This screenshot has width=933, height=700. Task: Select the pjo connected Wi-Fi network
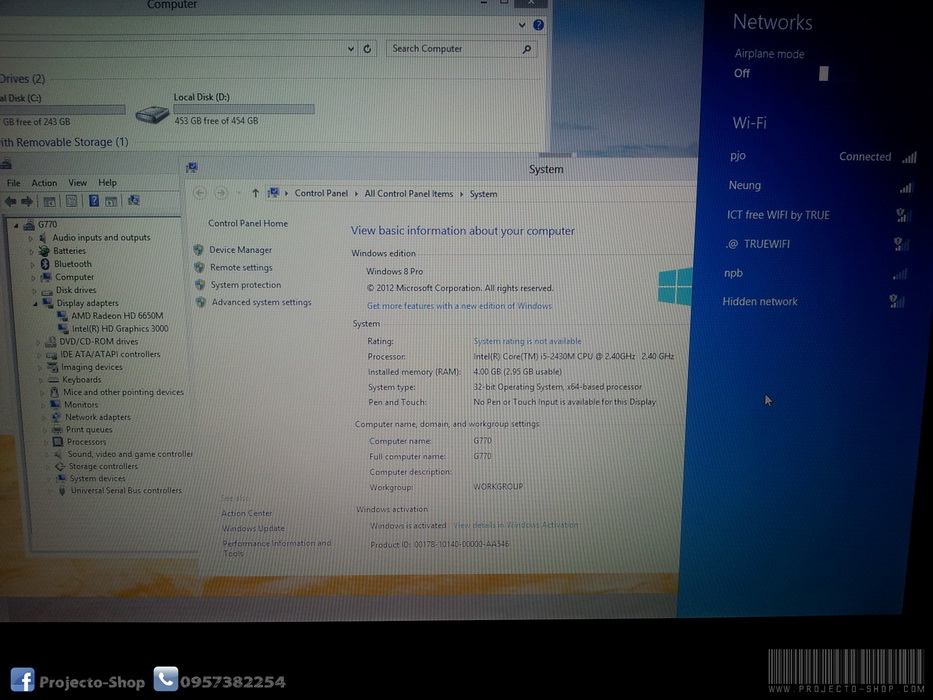(823, 157)
